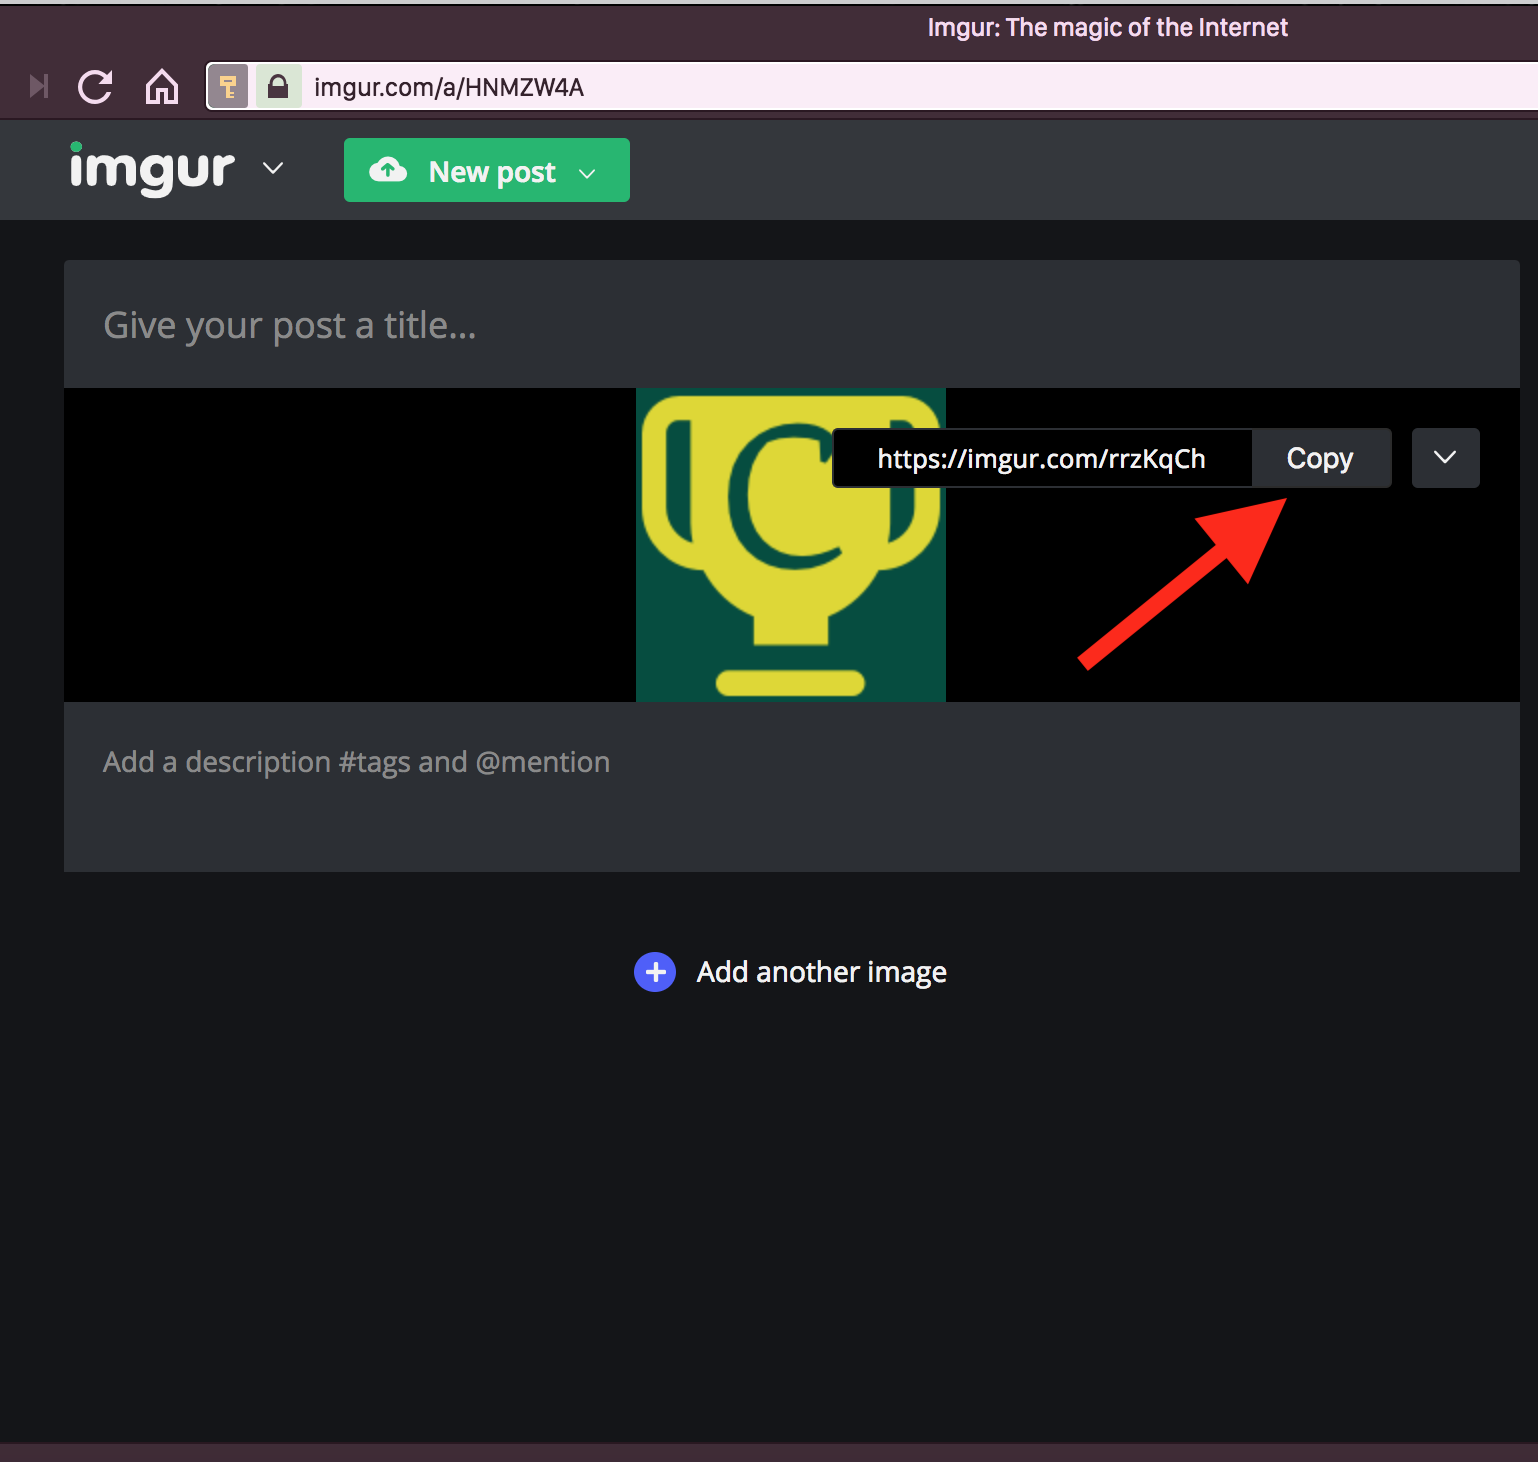
Task: Click the New post button label
Action: pos(491,171)
